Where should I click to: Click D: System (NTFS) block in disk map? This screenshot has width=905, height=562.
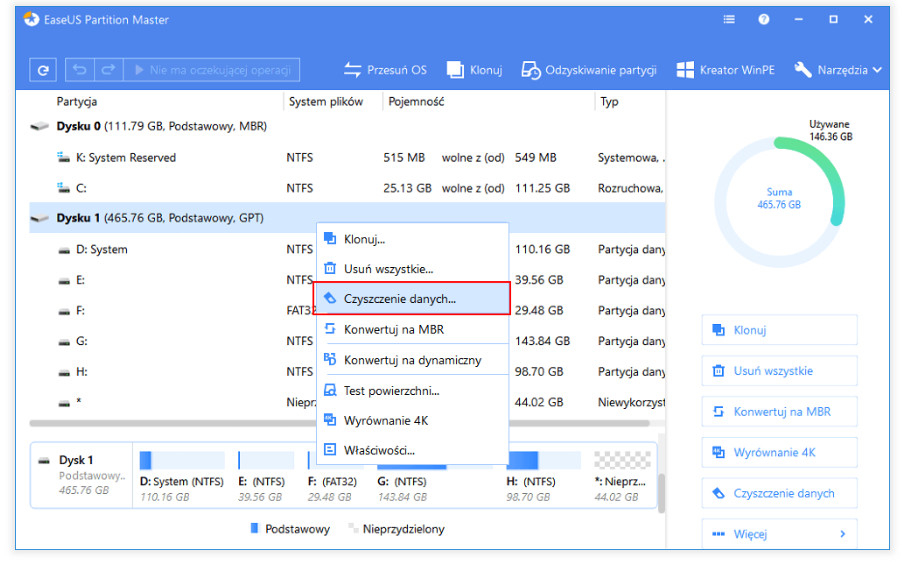tap(182, 477)
